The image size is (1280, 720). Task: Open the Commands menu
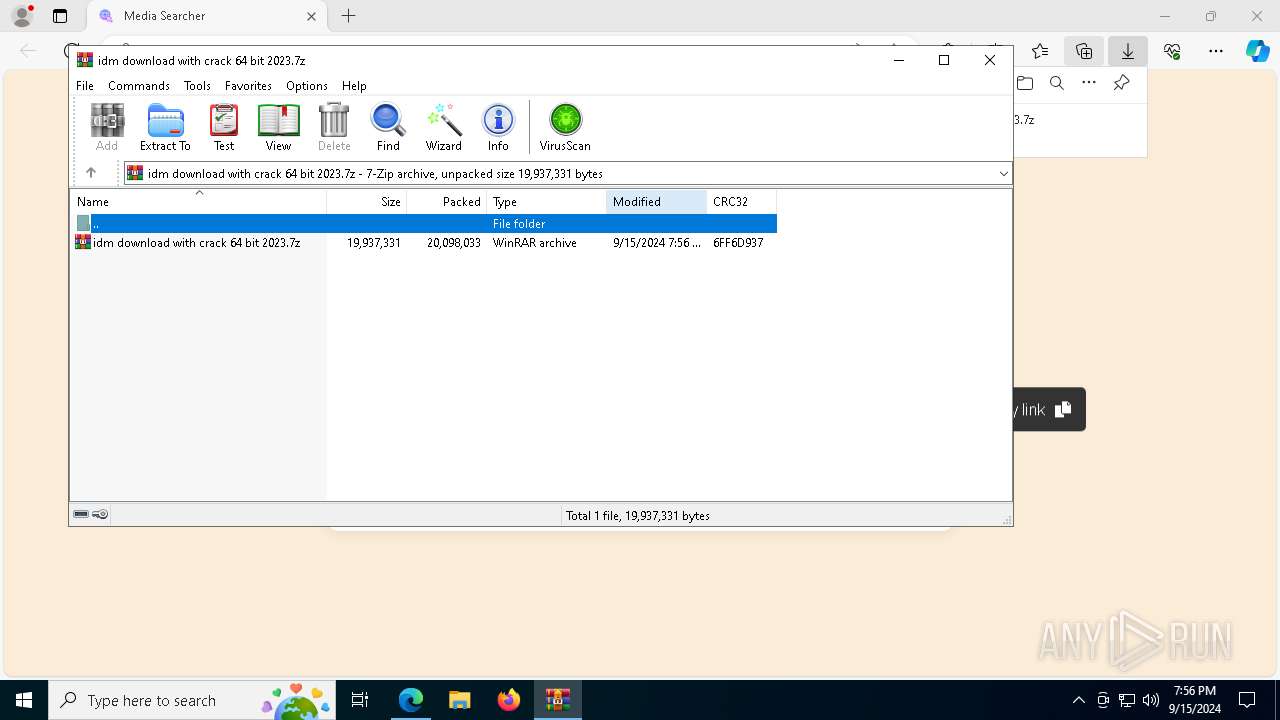(x=139, y=86)
